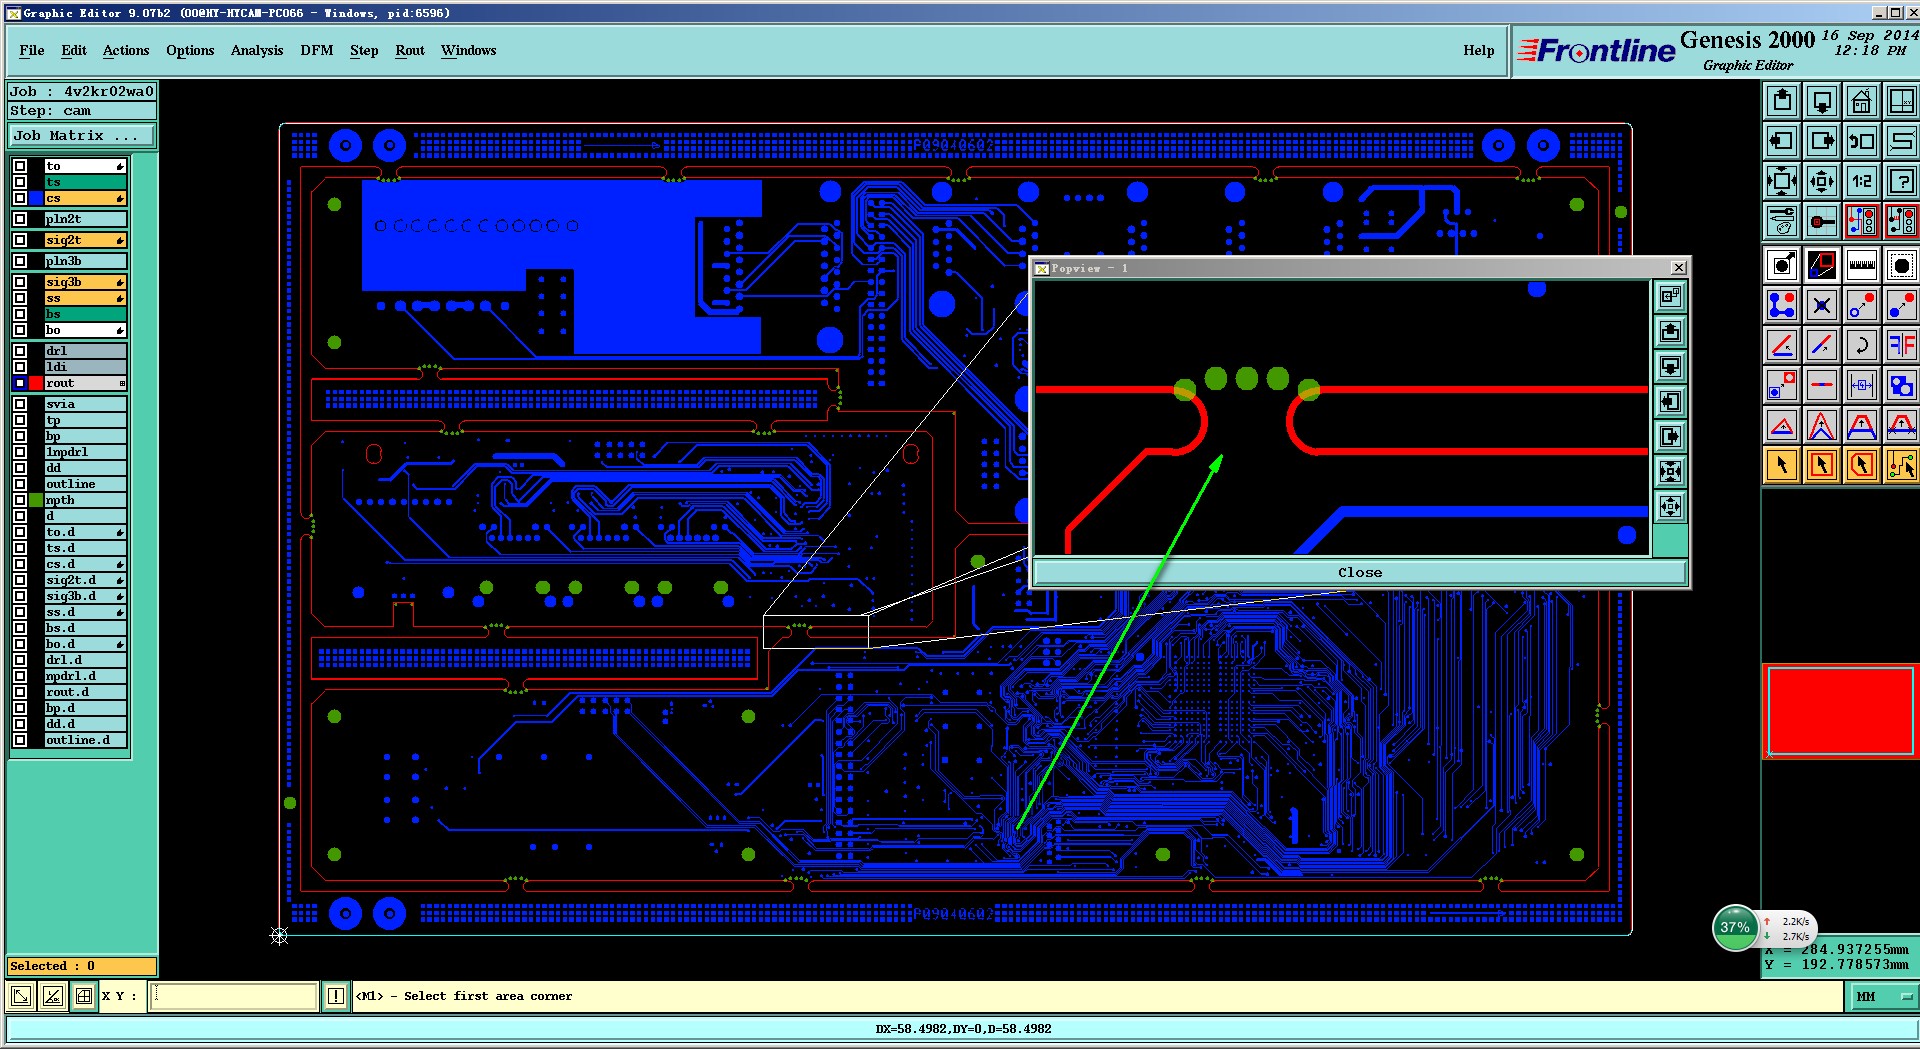1920x1049 pixels.
Task: Toggle checkbox for layer sig2t
Action: [20, 240]
